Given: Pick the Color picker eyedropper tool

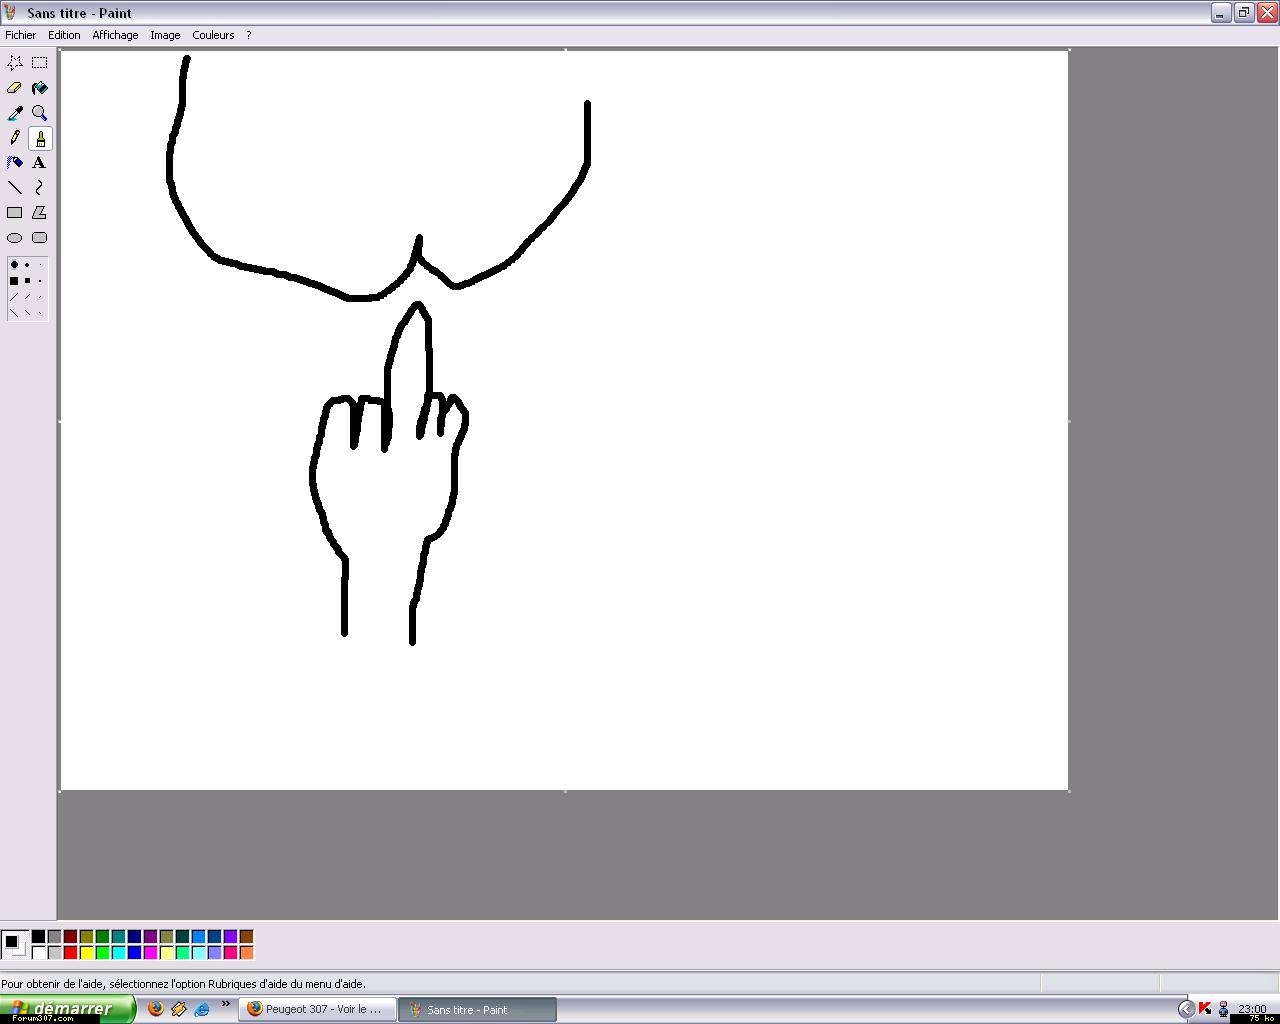Looking at the screenshot, I should 15,113.
